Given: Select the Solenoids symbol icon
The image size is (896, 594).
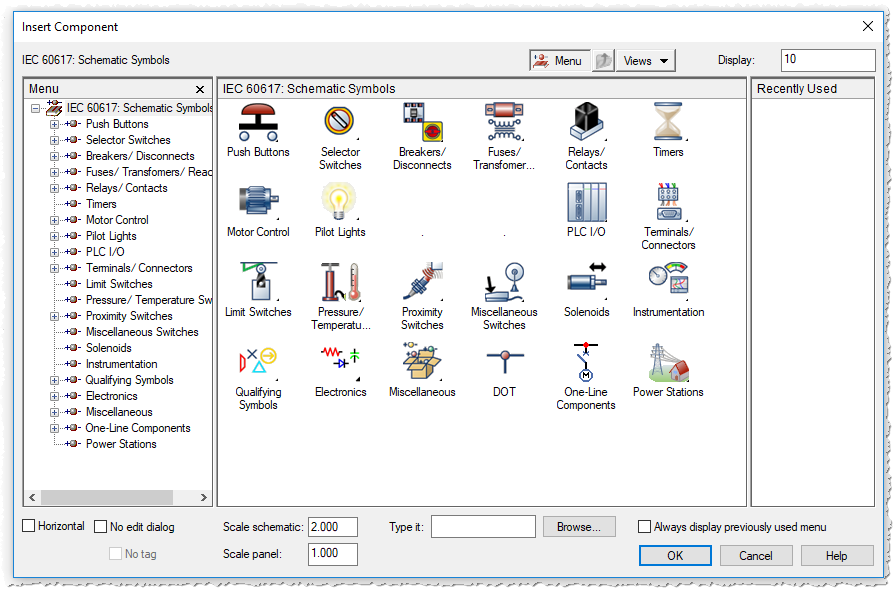Looking at the screenshot, I should click(585, 283).
